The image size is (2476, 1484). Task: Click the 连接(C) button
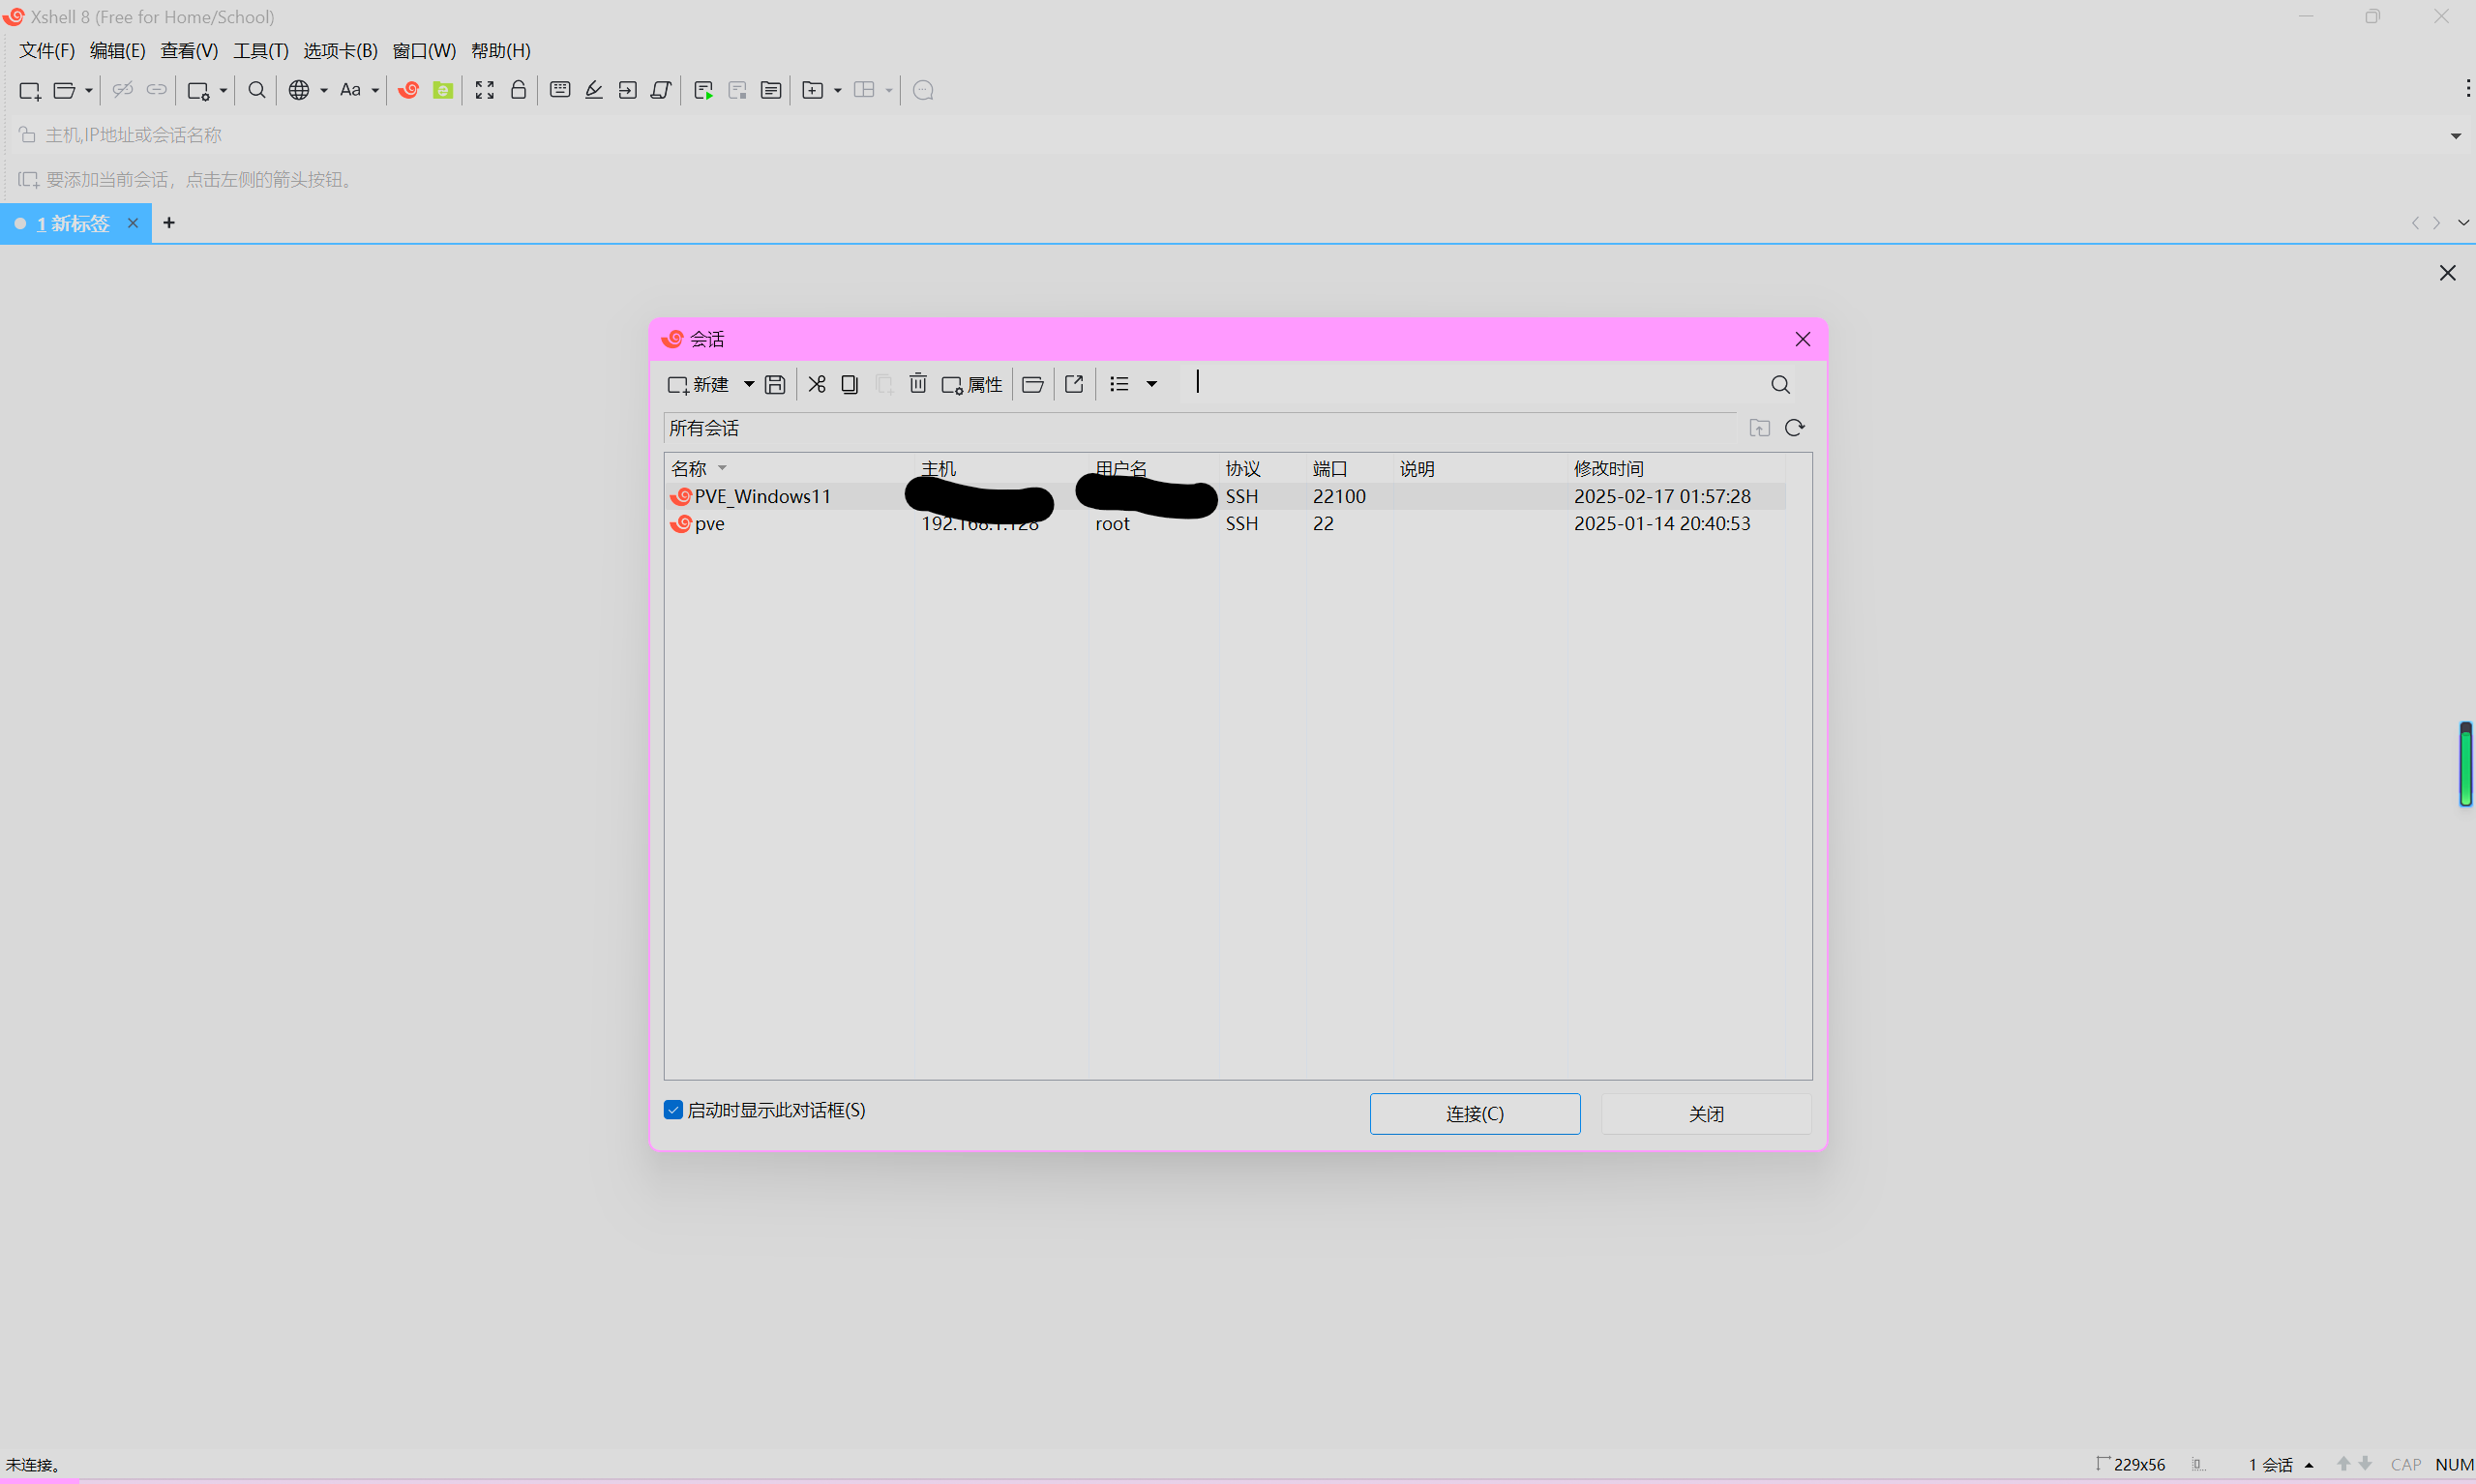coord(1474,1113)
